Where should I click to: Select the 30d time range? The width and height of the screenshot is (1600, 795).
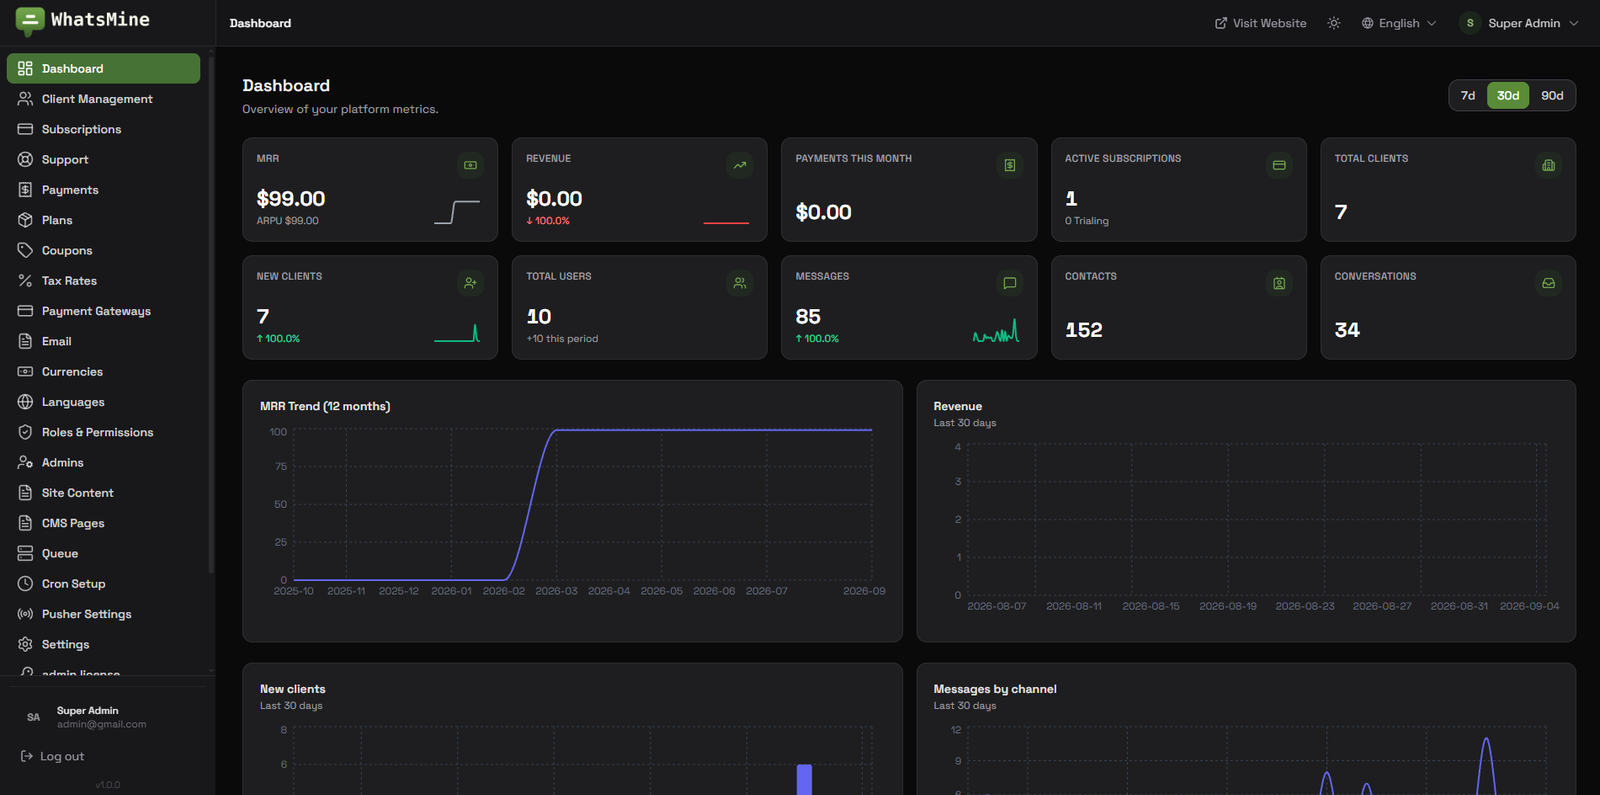coord(1508,96)
